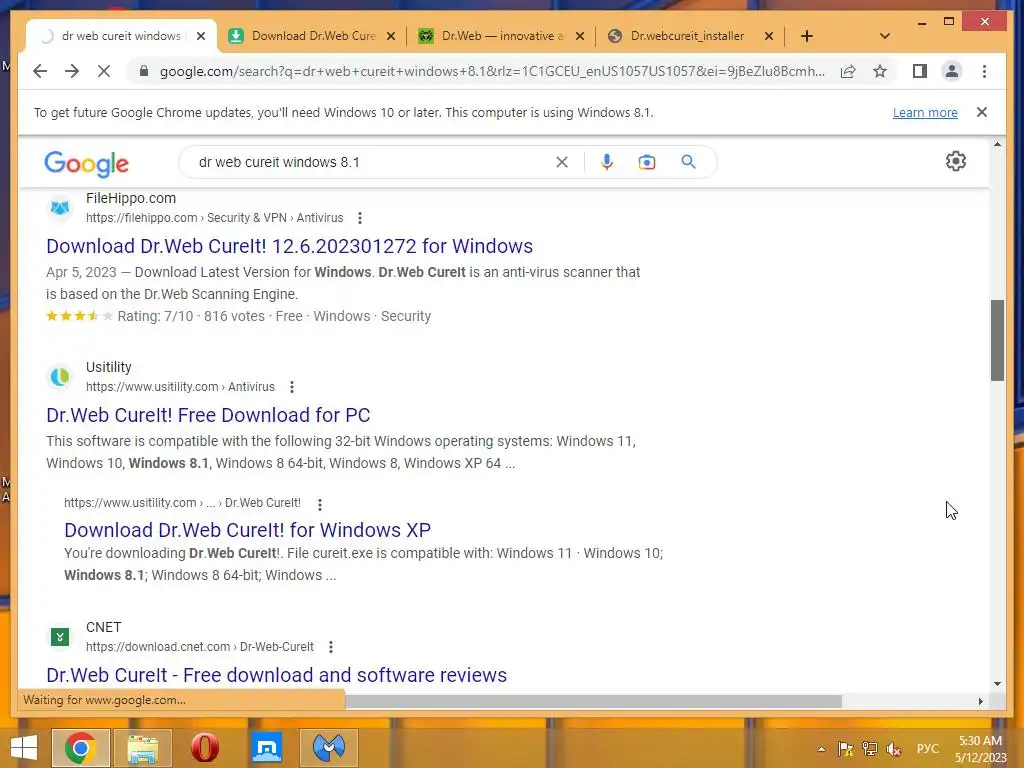1024x768 pixels.
Task: Open Malwarebytes from the taskbar
Action: pos(329,748)
